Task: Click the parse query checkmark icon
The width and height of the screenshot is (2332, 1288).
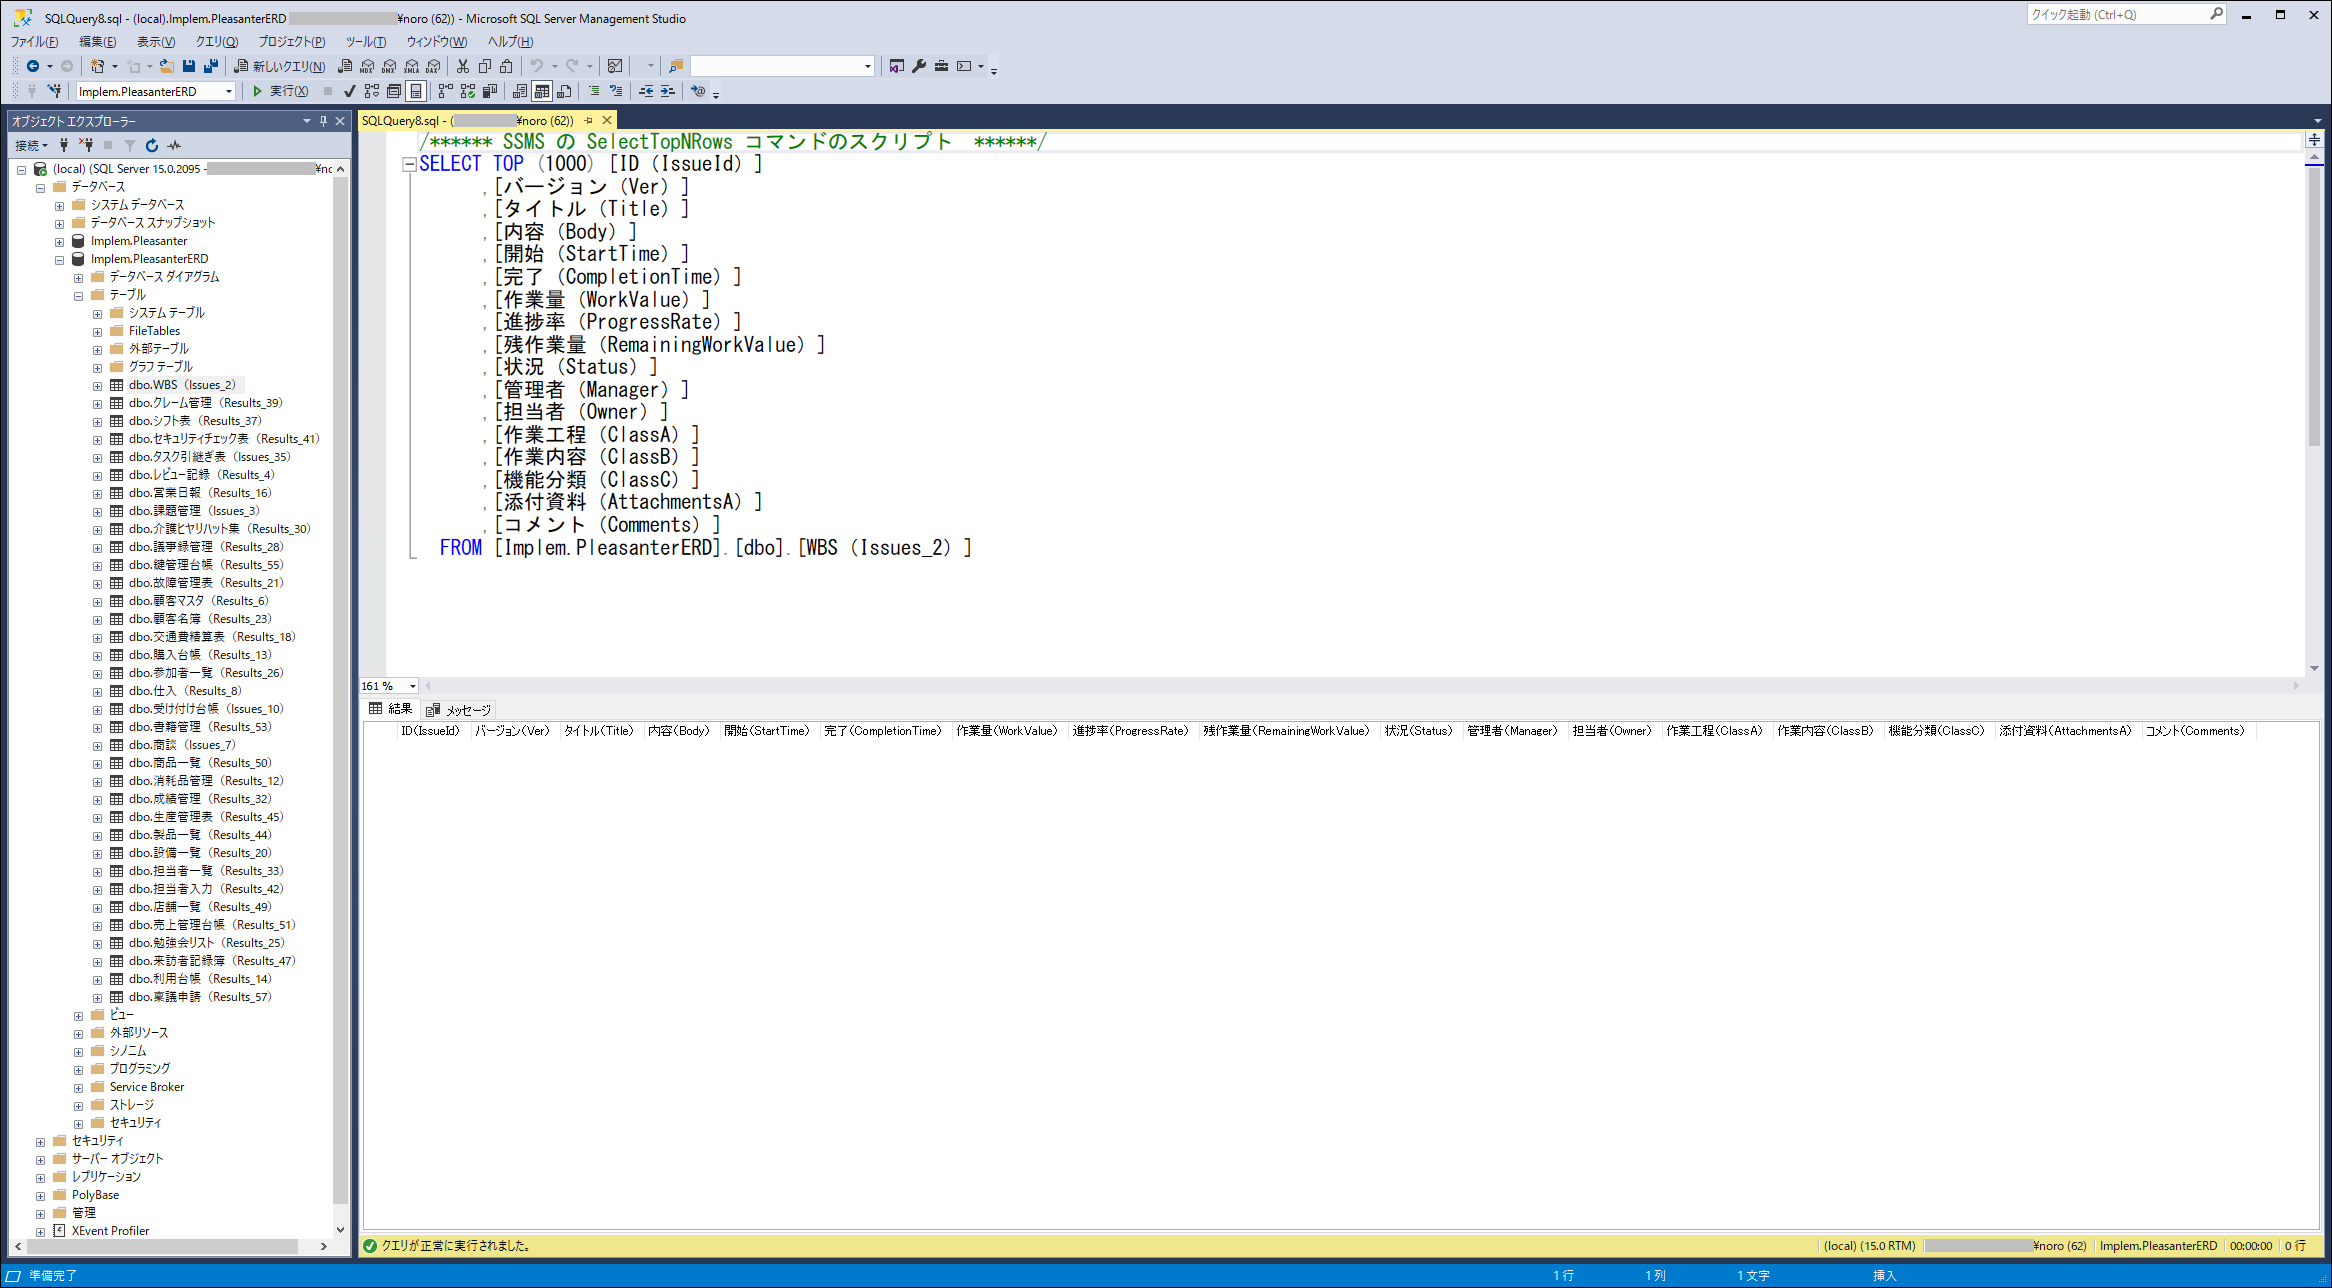Action: pos(349,91)
